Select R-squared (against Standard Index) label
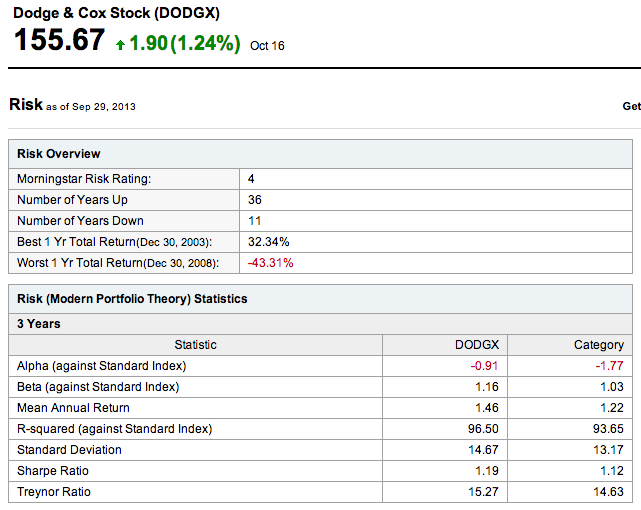Viewport: 641px width, 510px height. pos(114,429)
